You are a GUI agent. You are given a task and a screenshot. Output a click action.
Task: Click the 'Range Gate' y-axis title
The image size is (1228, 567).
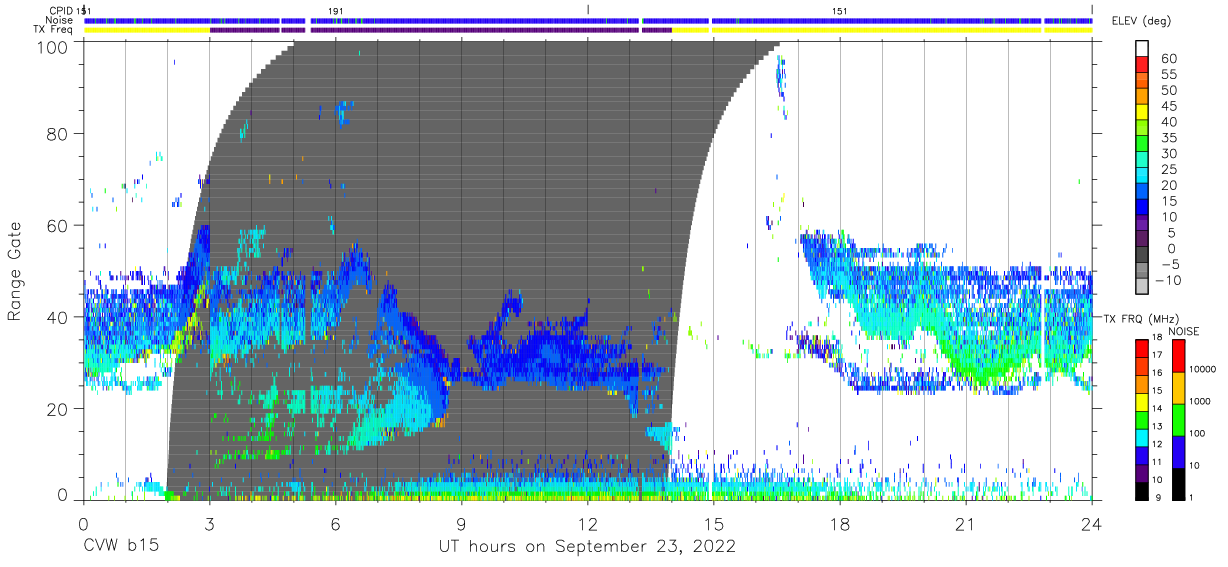(x=15, y=273)
